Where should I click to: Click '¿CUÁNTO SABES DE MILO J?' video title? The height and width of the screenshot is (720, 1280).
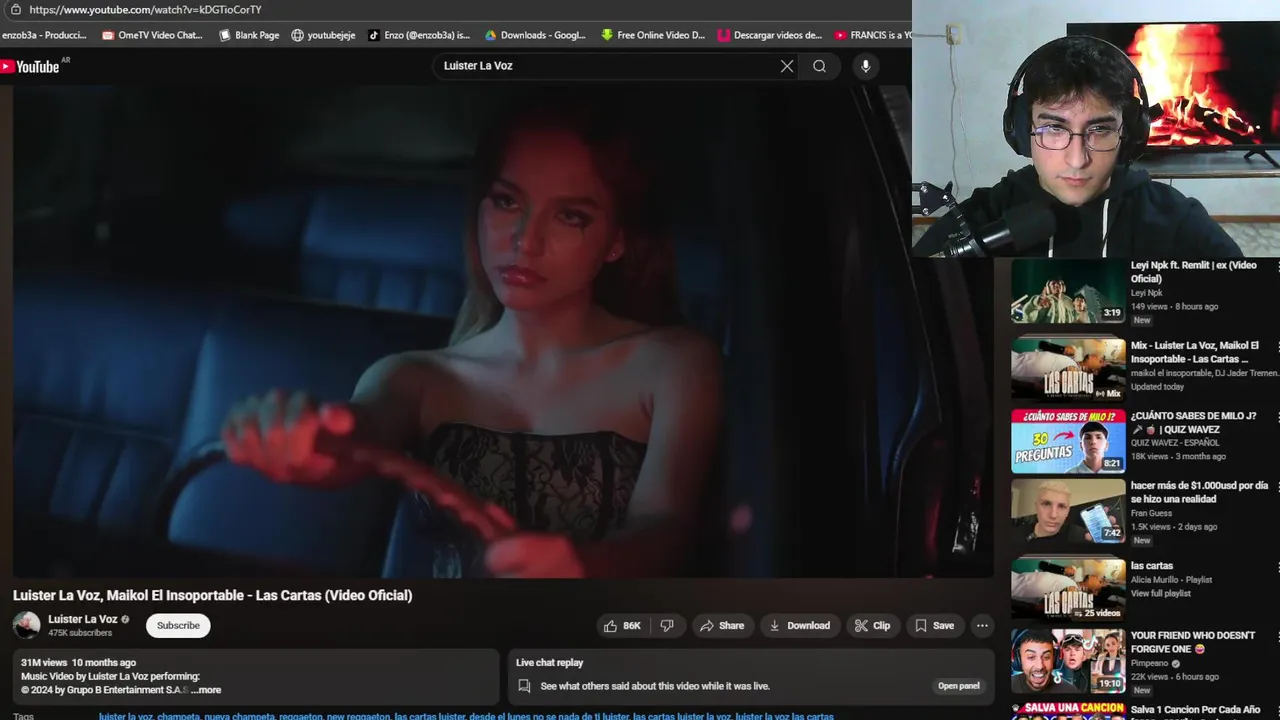(x=1193, y=422)
